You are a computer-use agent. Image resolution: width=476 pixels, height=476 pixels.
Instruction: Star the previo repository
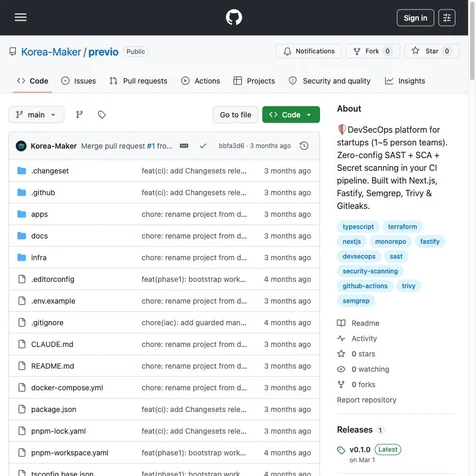432,51
